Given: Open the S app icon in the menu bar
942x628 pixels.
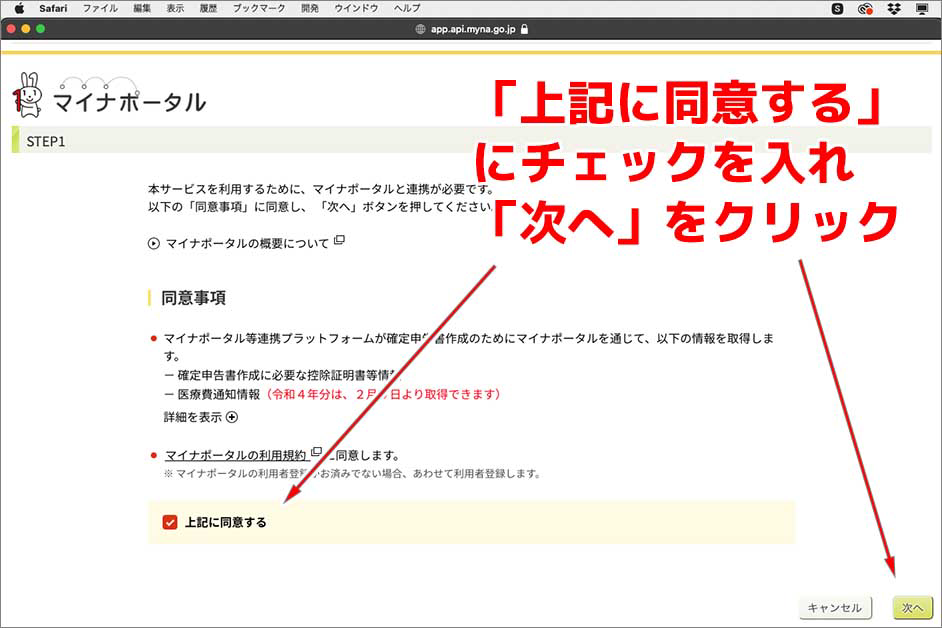Looking at the screenshot, I should [836, 10].
